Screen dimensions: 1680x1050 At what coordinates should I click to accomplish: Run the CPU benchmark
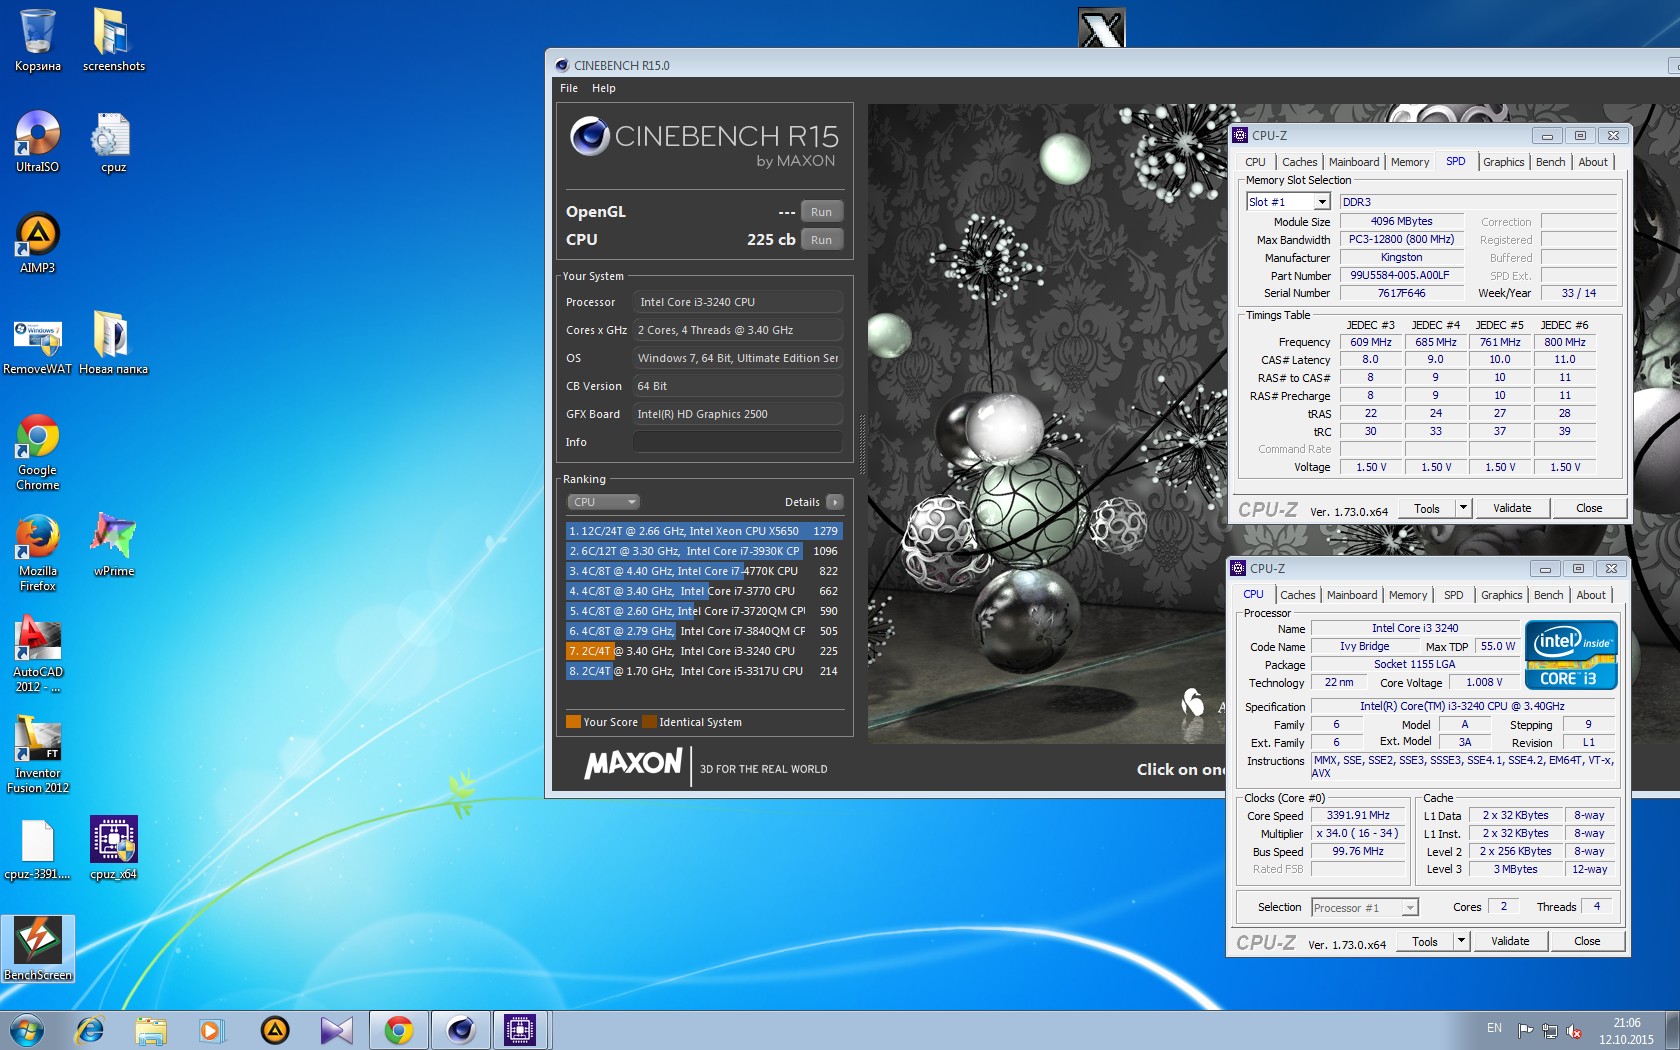(x=821, y=240)
